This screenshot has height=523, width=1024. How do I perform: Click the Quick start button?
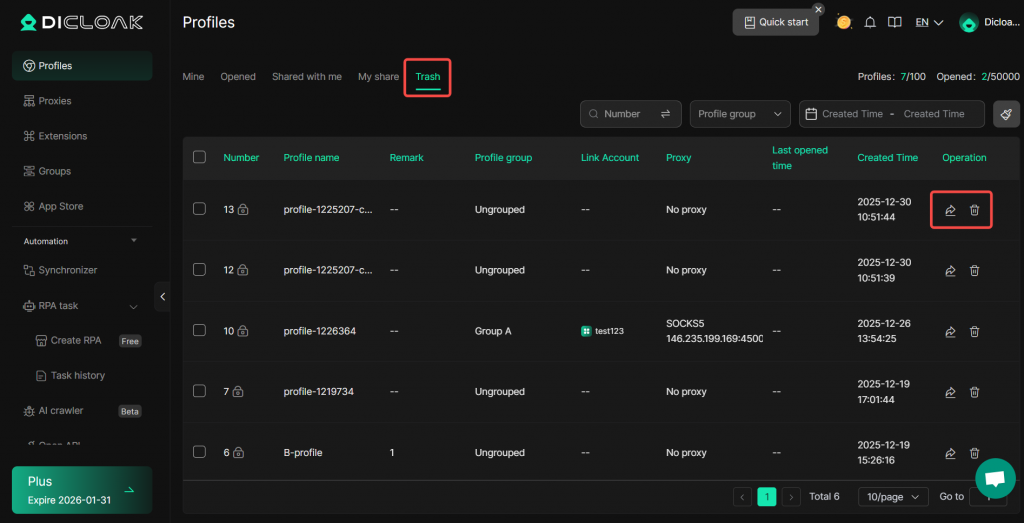pyautogui.click(x=776, y=22)
